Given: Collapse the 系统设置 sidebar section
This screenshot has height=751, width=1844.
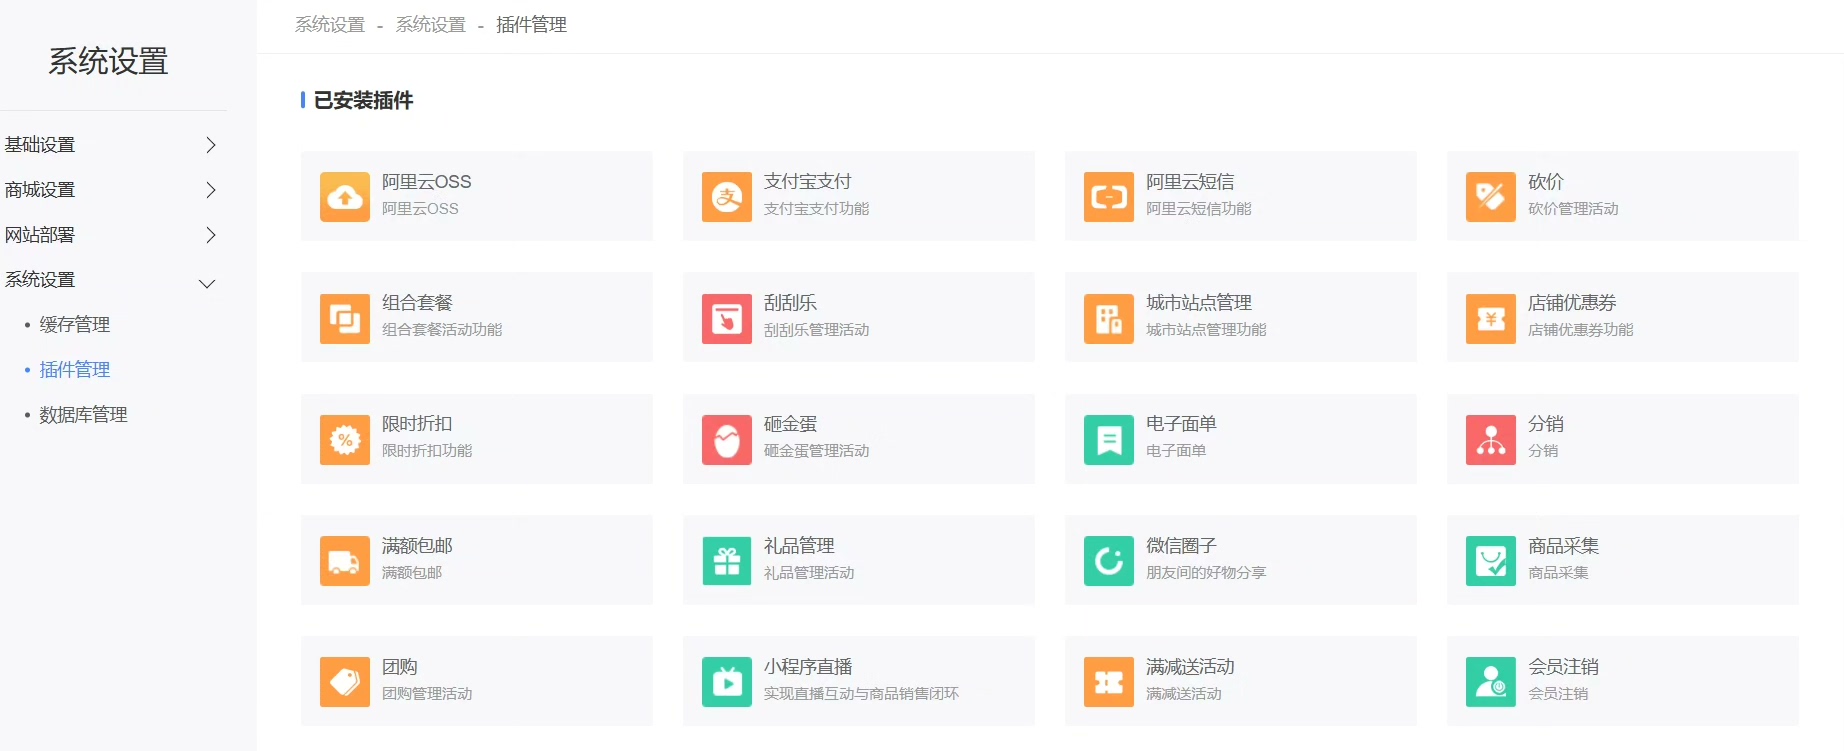Looking at the screenshot, I should pos(207,283).
